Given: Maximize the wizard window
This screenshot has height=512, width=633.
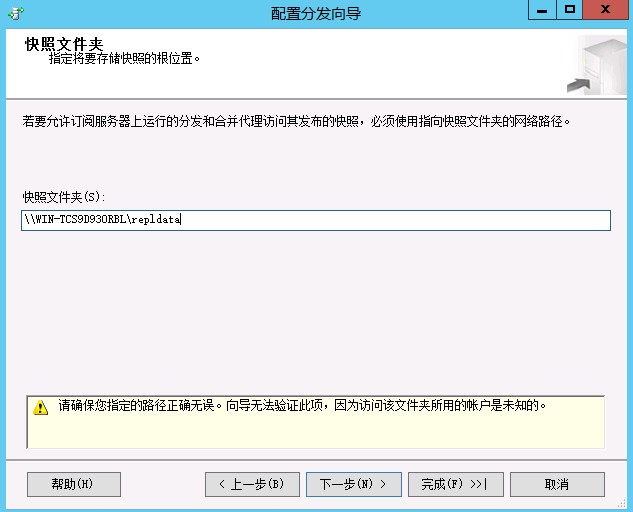Looking at the screenshot, I should pyautogui.click(x=570, y=10).
